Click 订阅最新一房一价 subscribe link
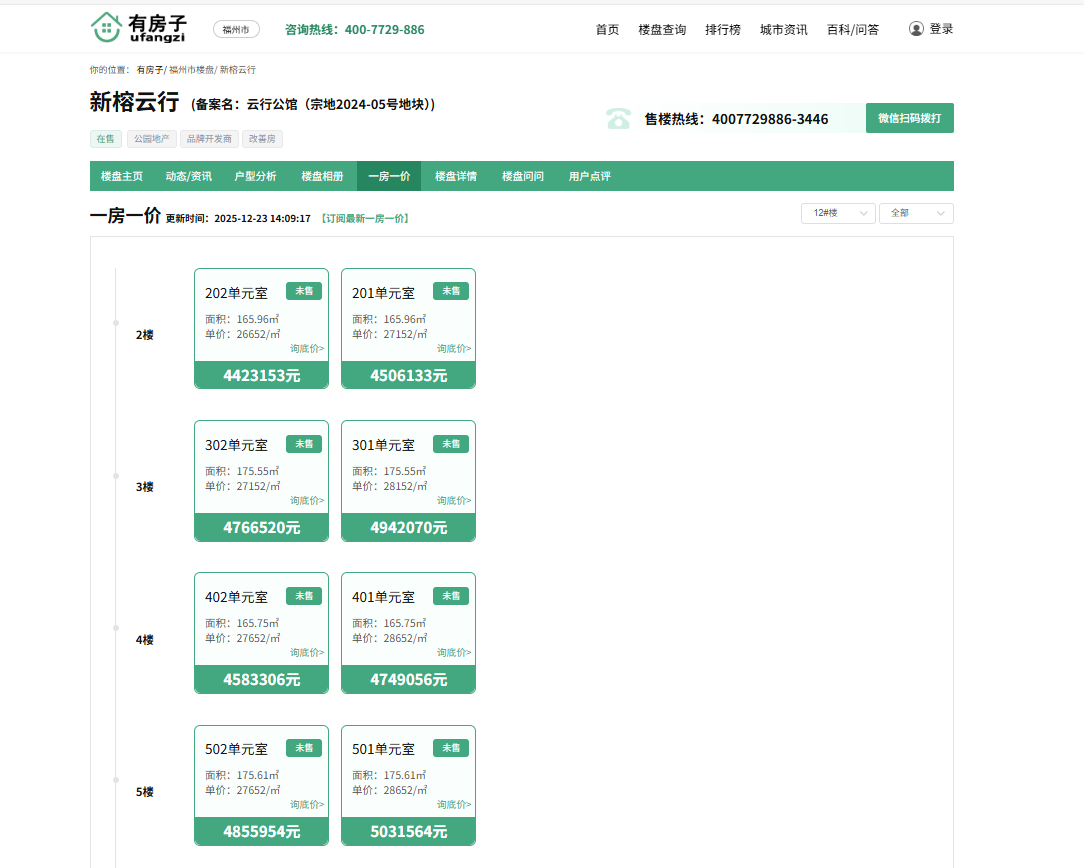Screen dimensions: 1084x868 364,218
